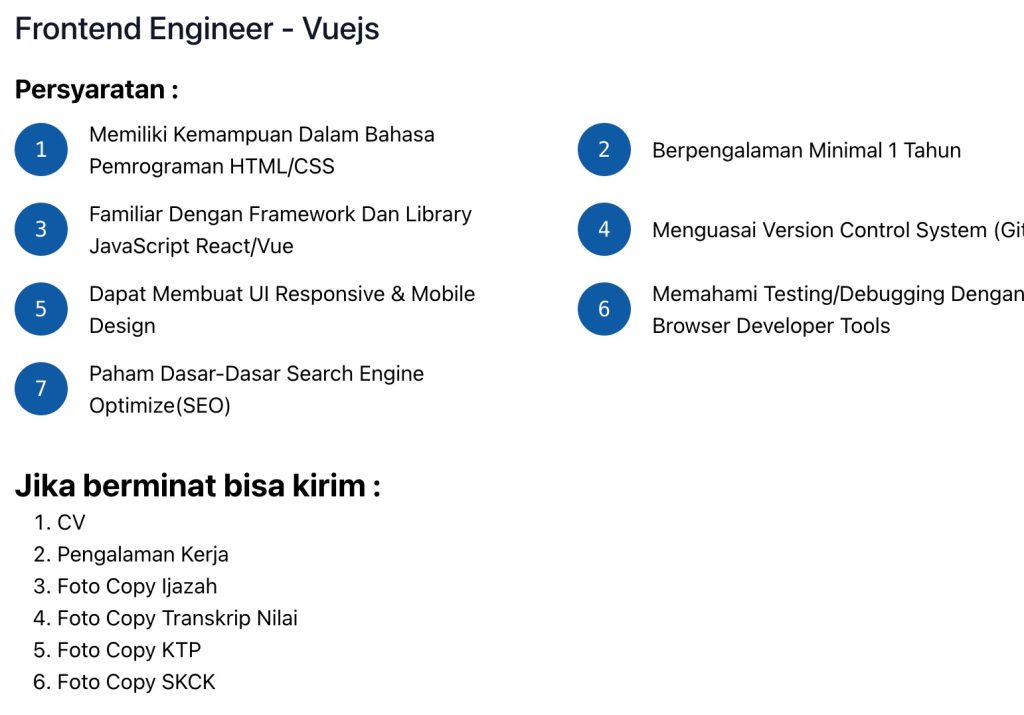Click the Jika berminat bisa kirim heading
Viewport: 1024px width, 715px height.
tap(197, 487)
